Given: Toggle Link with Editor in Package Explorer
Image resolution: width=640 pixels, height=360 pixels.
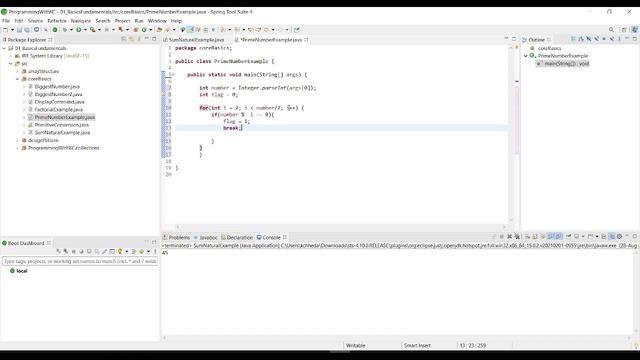Looking at the screenshot, I should [131, 39].
